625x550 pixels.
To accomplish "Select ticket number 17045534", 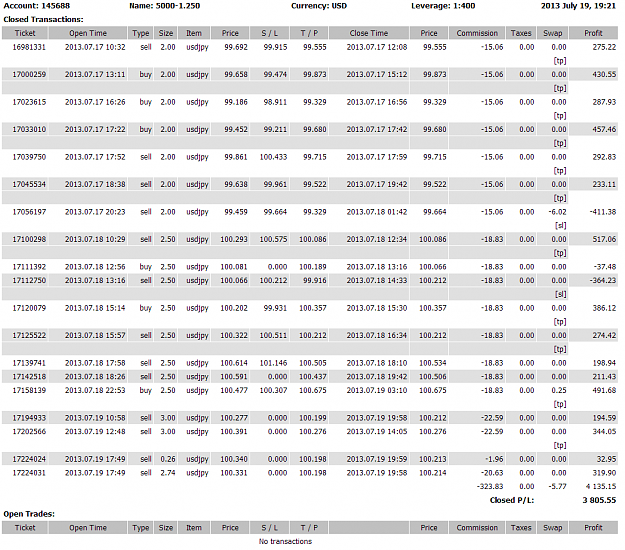I will point(29,185).
